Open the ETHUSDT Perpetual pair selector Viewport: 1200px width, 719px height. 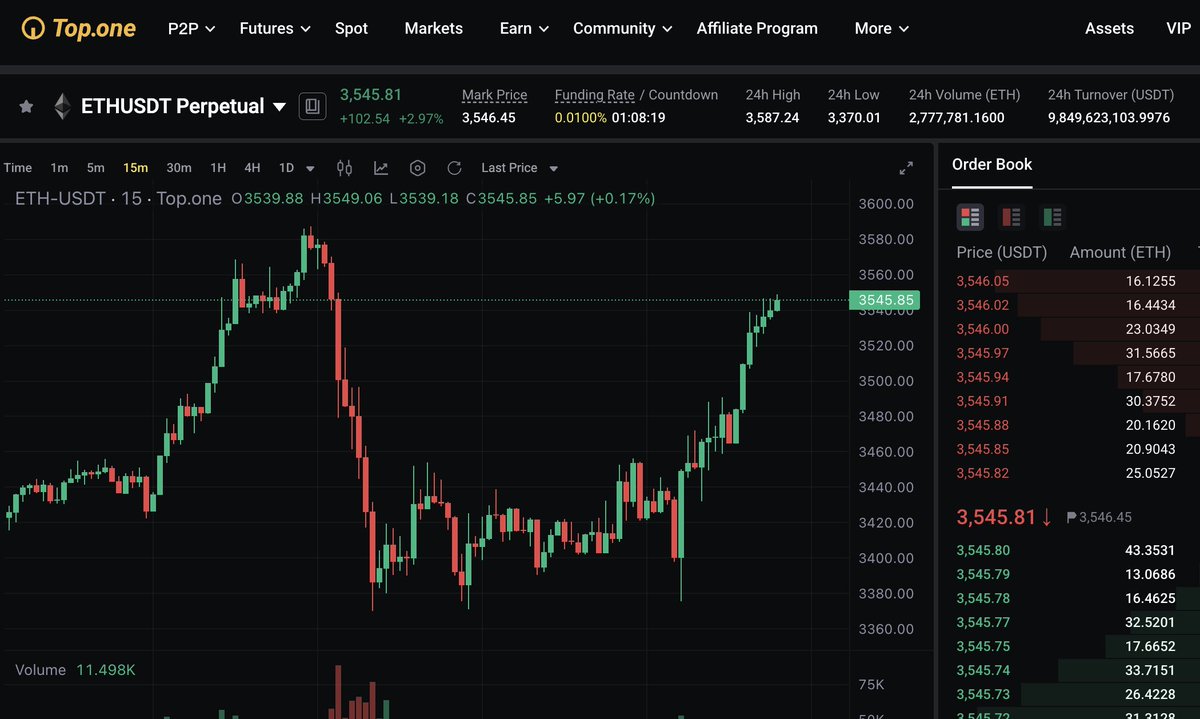click(183, 106)
